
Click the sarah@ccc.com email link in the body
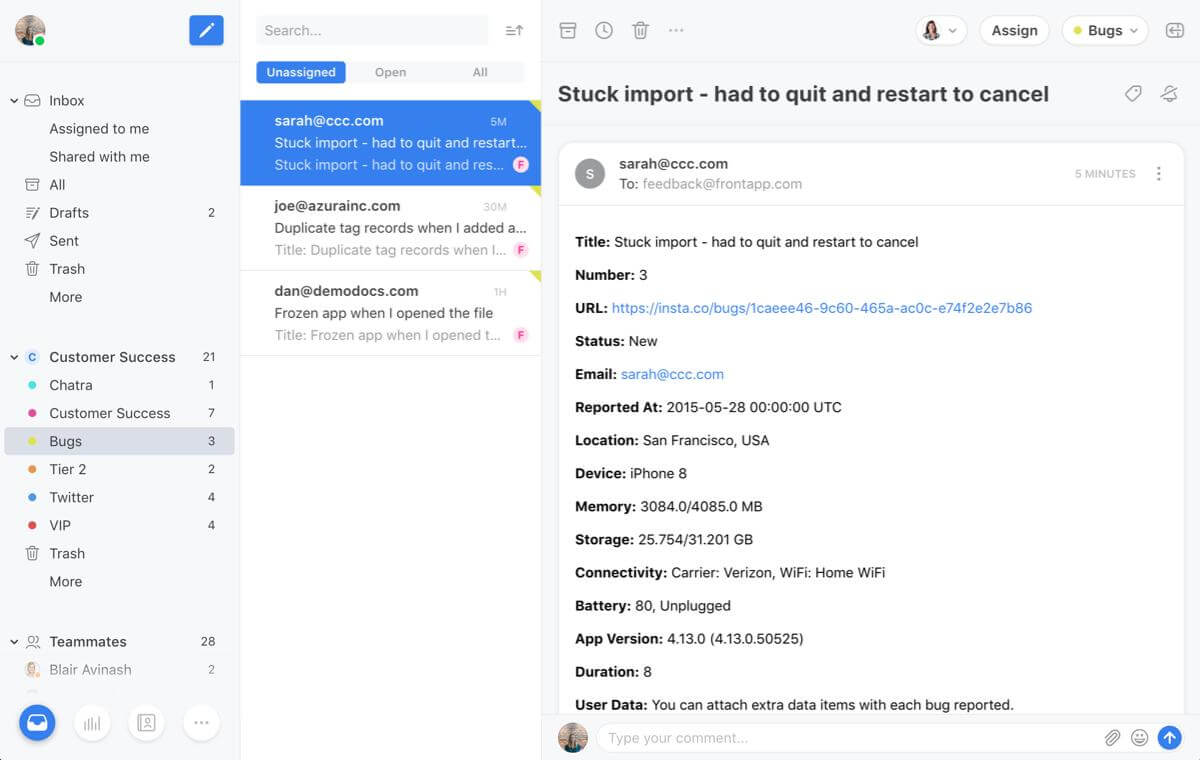672,374
